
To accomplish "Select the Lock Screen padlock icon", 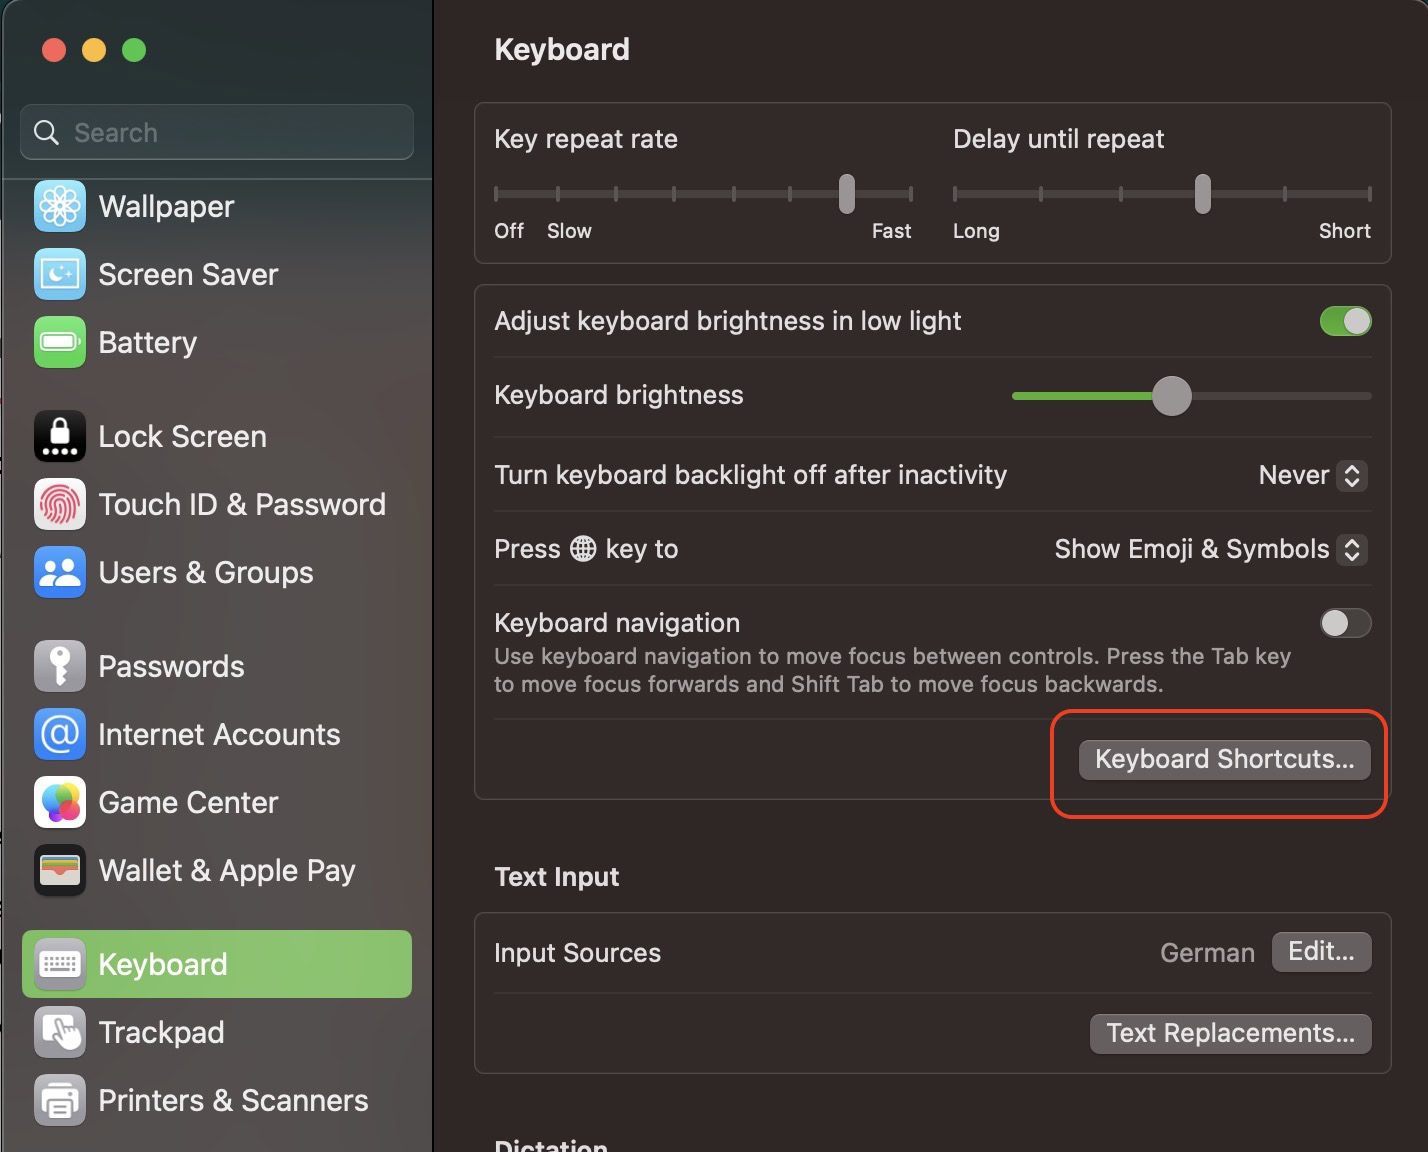I will (60, 436).
